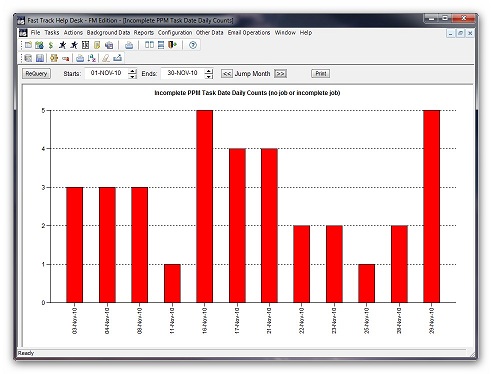Click the green dollar sign toolbar icon
This screenshot has height=374, width=492.
pos(51,45)
